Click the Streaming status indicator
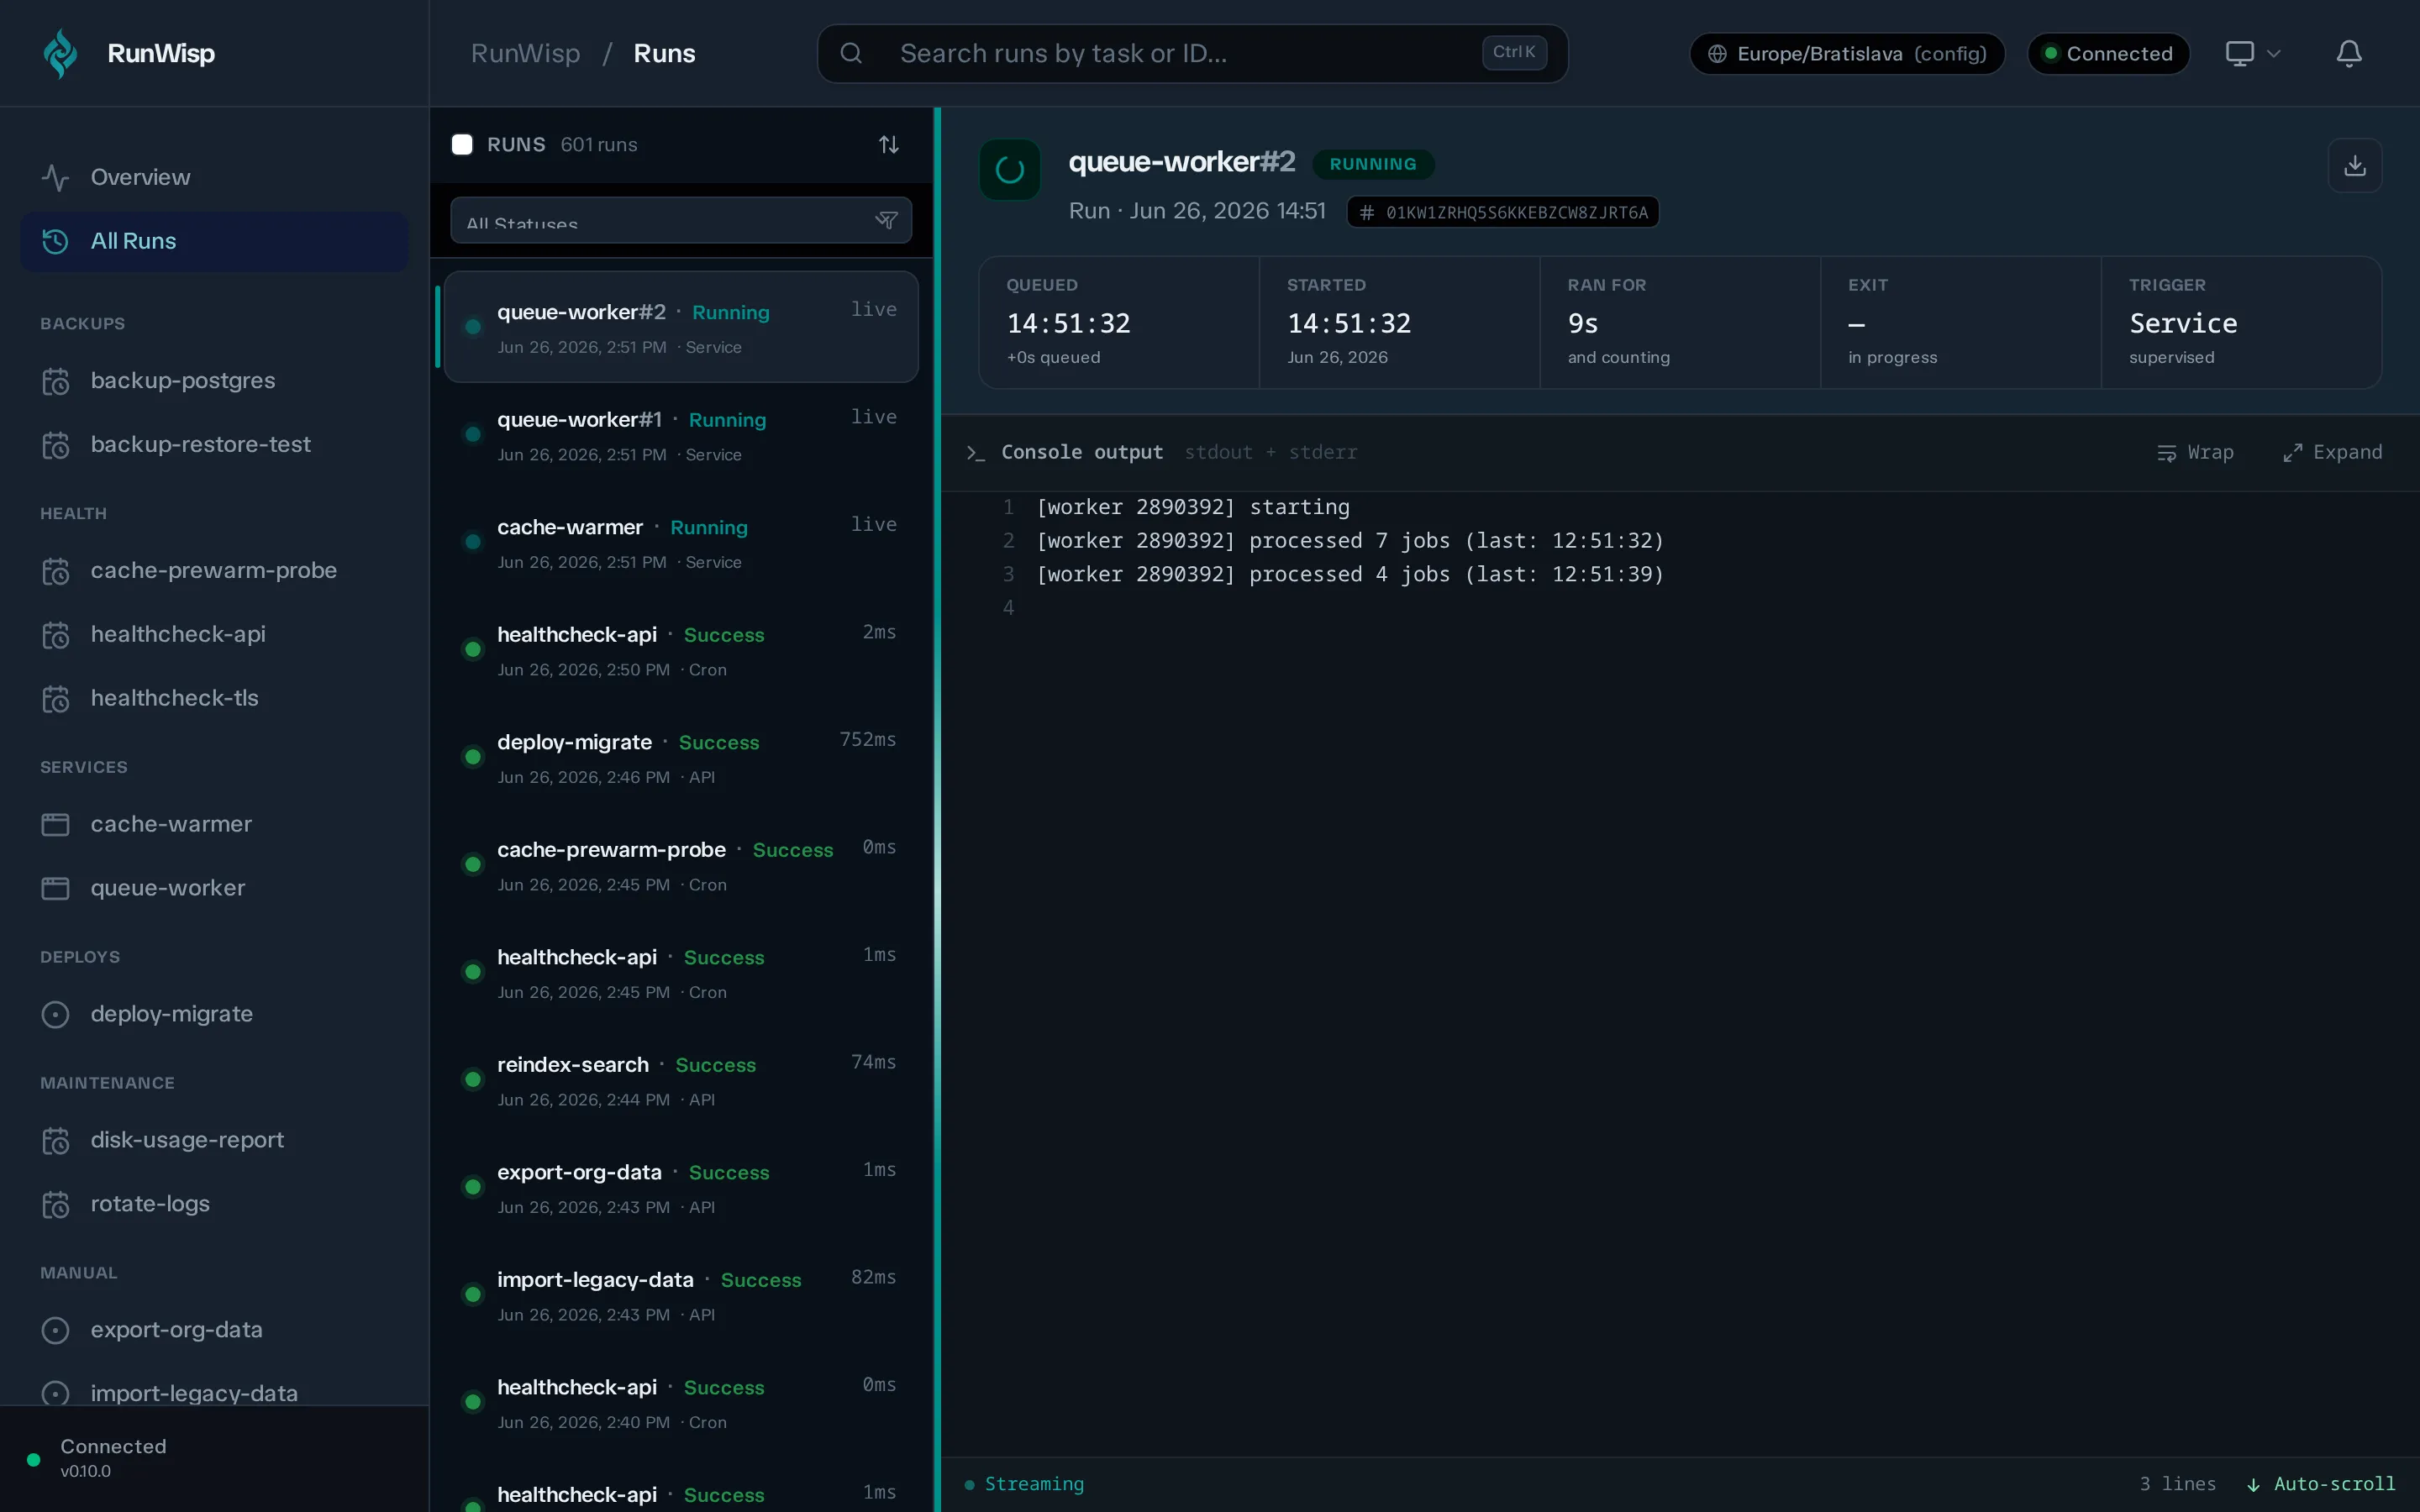Screen dimensions: 2420x1512 coord(1024,1484)
